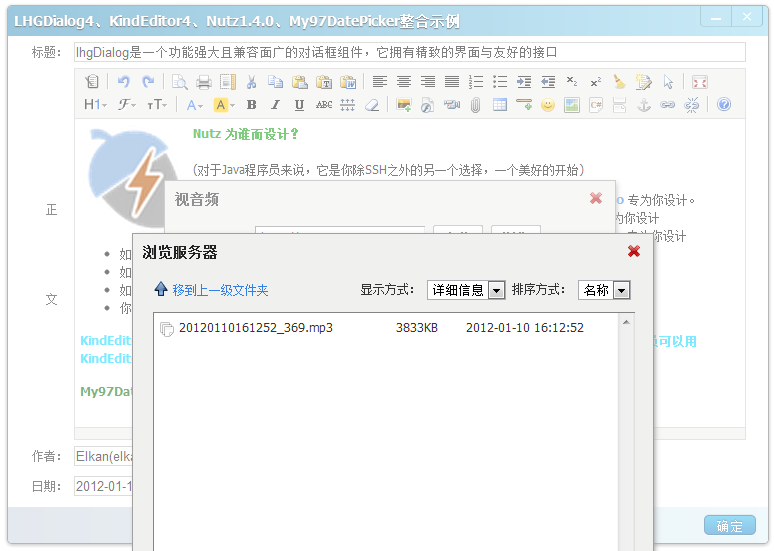Click into the 标题 title input field

pos(410,52)
